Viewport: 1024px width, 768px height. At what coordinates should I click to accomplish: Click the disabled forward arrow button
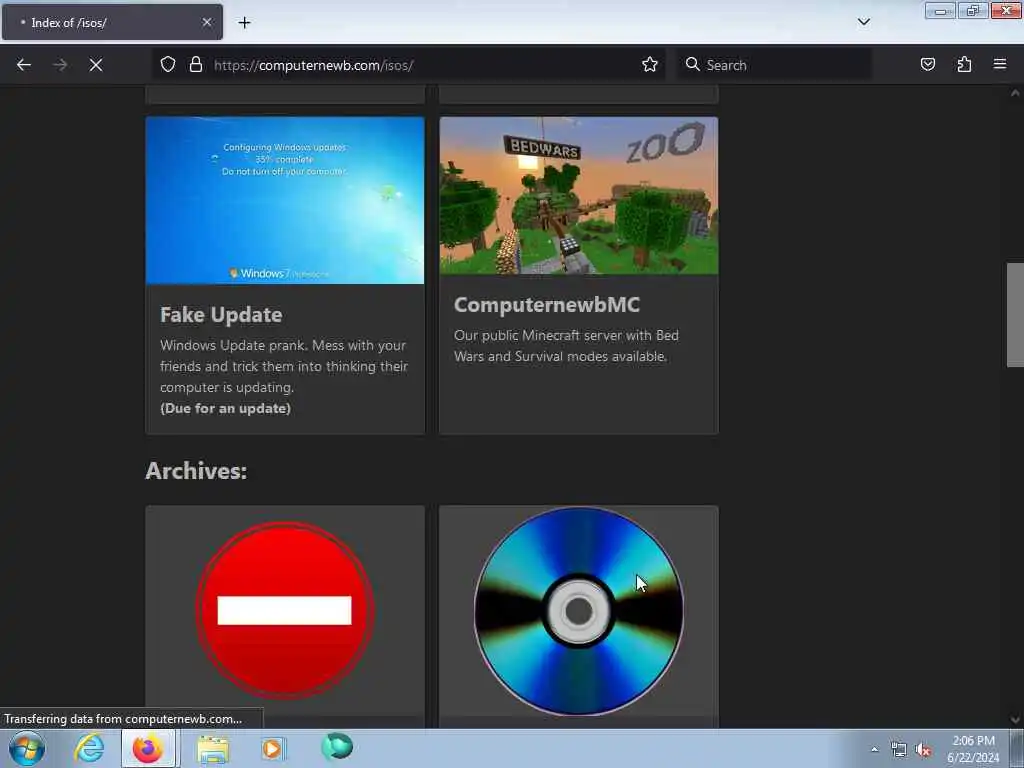tap(60, 65)
